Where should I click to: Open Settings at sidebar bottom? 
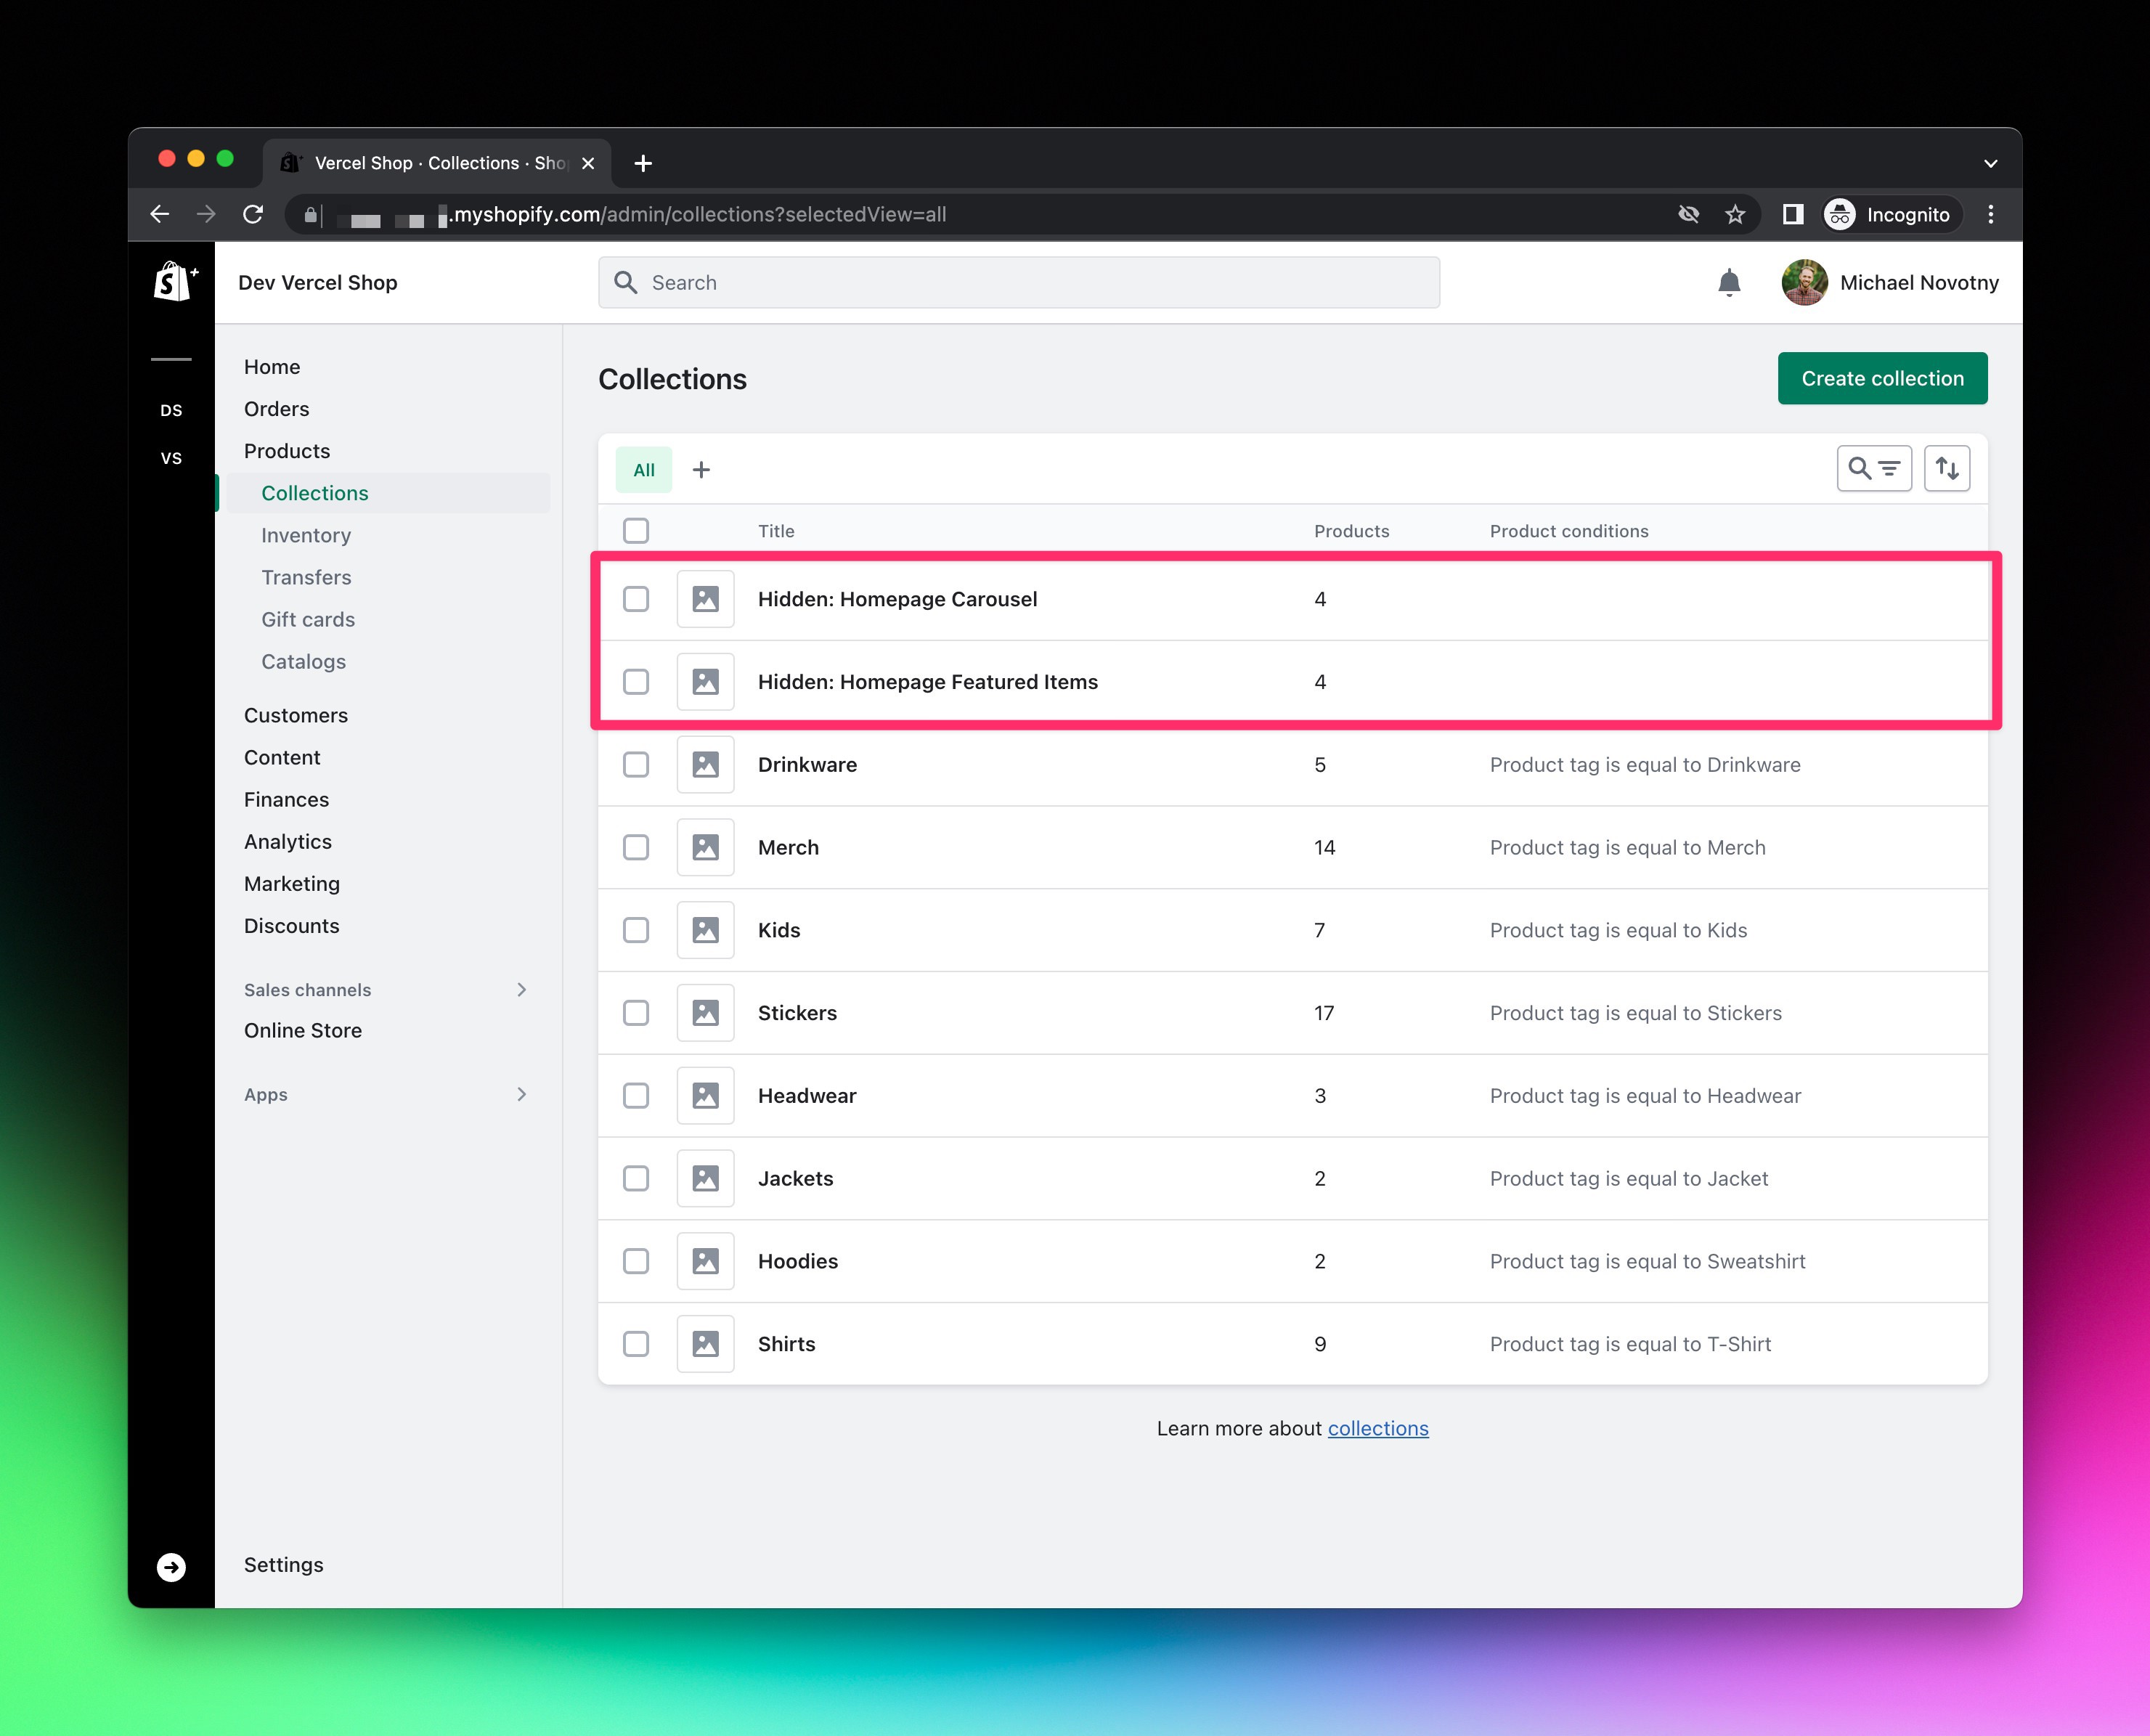[x=284, y=1565]
